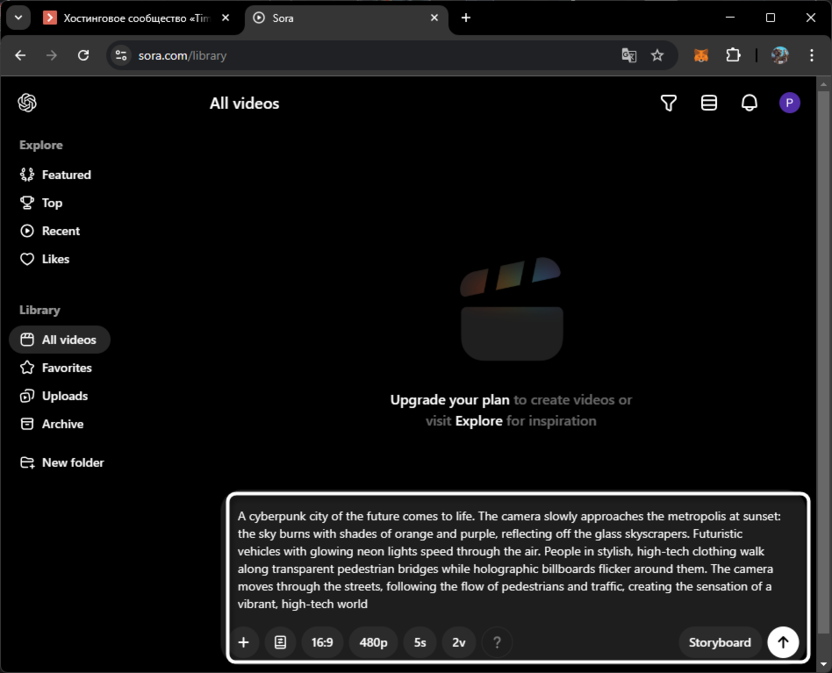Image resolution: width=832 pixels, height=673 pixels.
Task: Open the 16:9 aspect ratio dropdown
Action: [322, 643]
